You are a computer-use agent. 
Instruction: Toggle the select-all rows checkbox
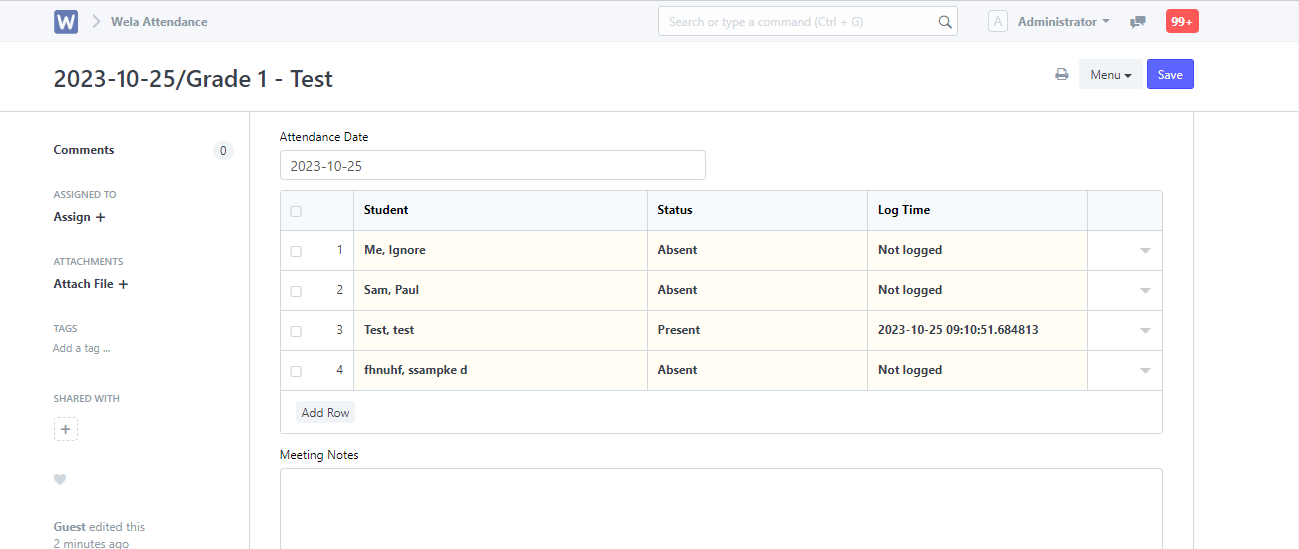pos(296,211)
